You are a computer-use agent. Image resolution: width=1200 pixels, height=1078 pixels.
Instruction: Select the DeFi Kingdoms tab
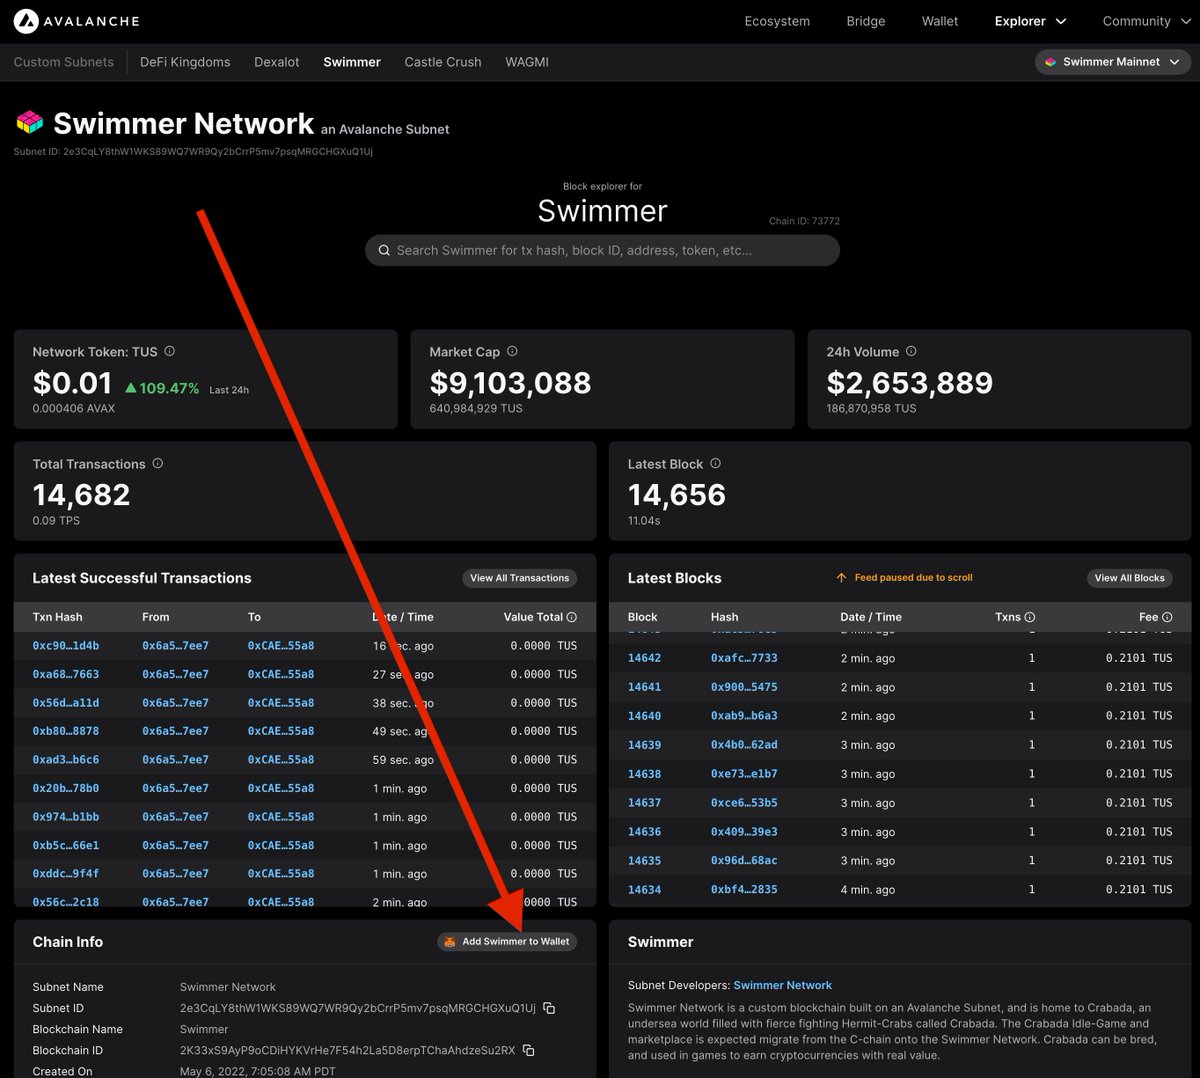tap(185, 62)
